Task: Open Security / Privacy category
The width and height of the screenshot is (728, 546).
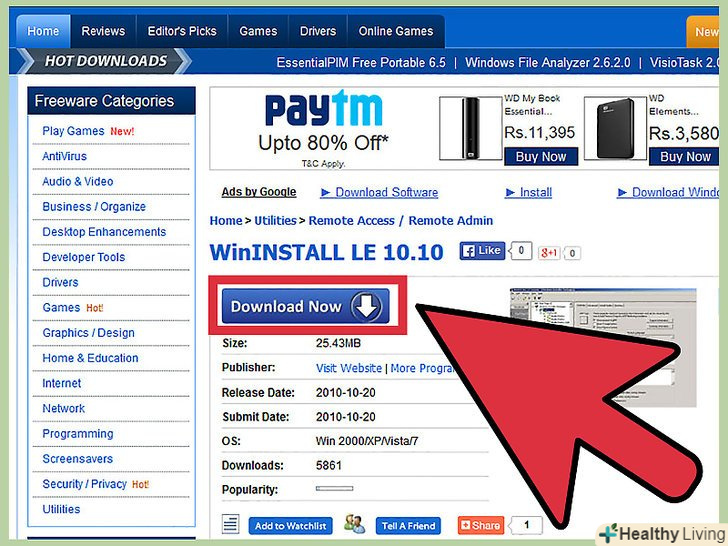Action: tap(84, 484)
